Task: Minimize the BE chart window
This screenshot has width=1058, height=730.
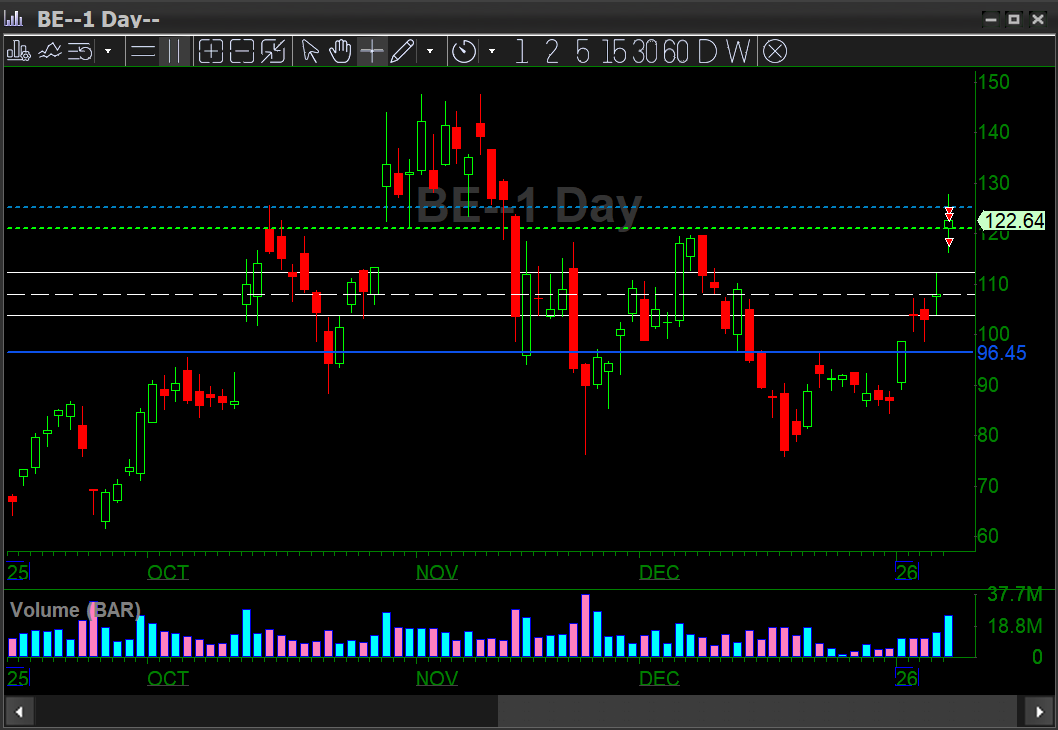Action: pyautogui.click(x=991, y=20)
